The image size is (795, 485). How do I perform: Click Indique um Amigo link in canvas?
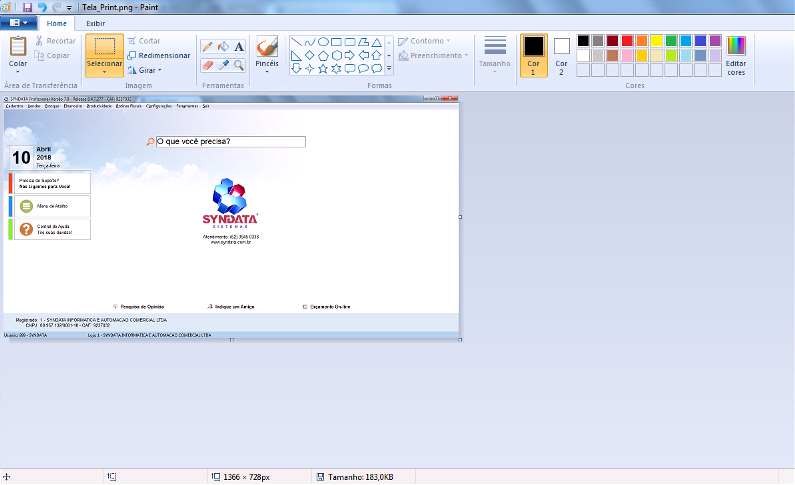coord(231,307)
